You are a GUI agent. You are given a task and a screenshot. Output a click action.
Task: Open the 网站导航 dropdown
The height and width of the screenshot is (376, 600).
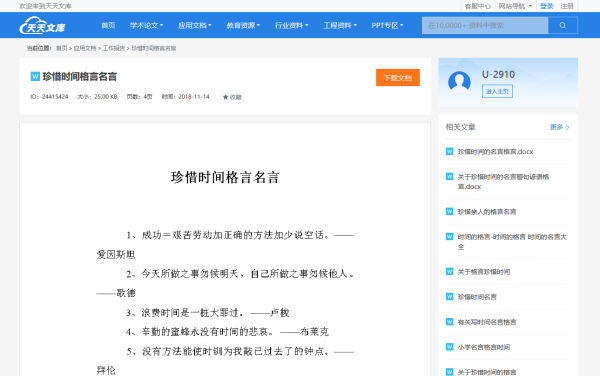point(515,6)
